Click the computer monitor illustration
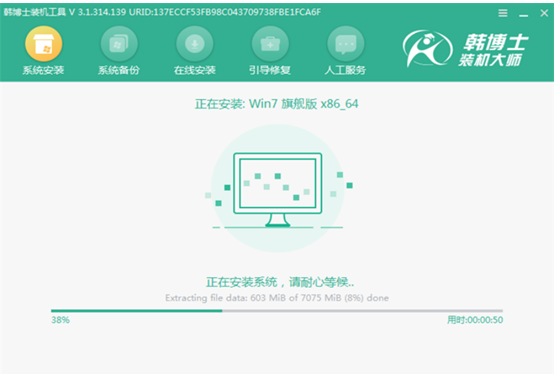The width and height of the screenshot is (557, 374). (x=278, y=190)
